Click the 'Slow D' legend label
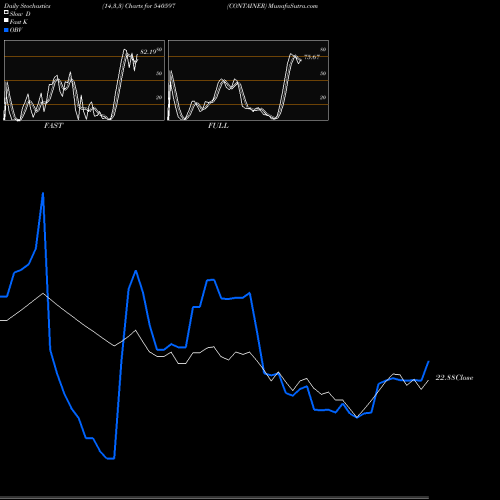This screenshot has height=500, width=500. click(20, 14)
